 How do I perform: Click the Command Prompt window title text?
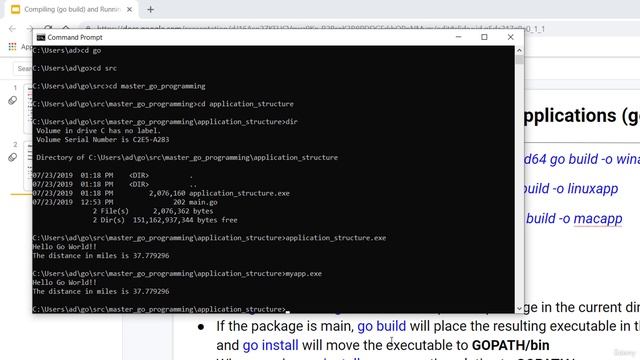pyautogui.click(x=75, y=38)
